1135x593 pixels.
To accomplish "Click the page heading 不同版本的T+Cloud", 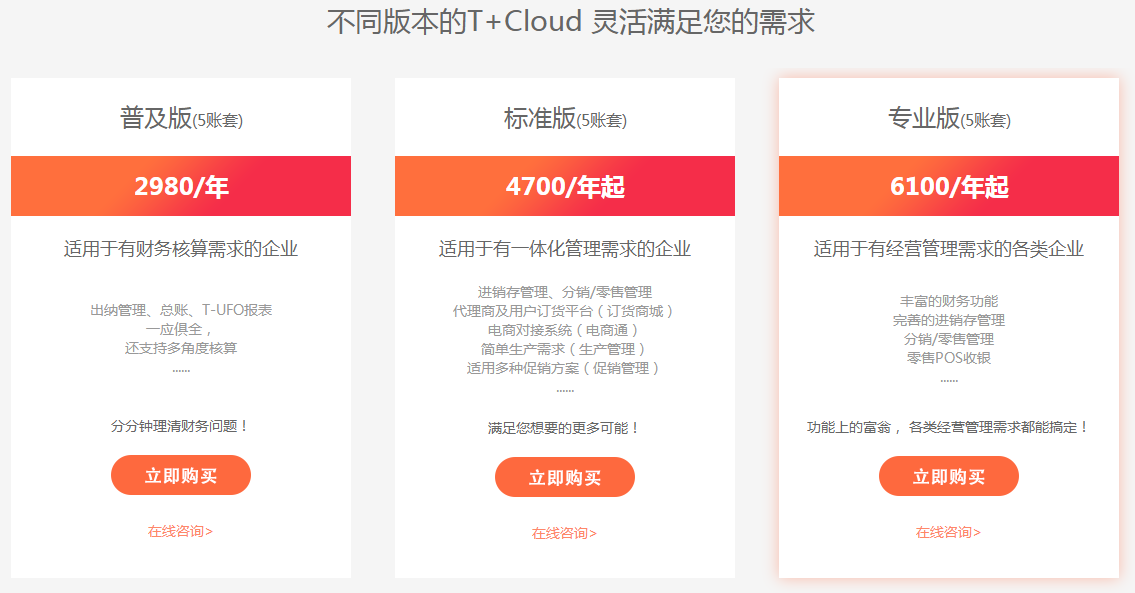I will 454,22.
